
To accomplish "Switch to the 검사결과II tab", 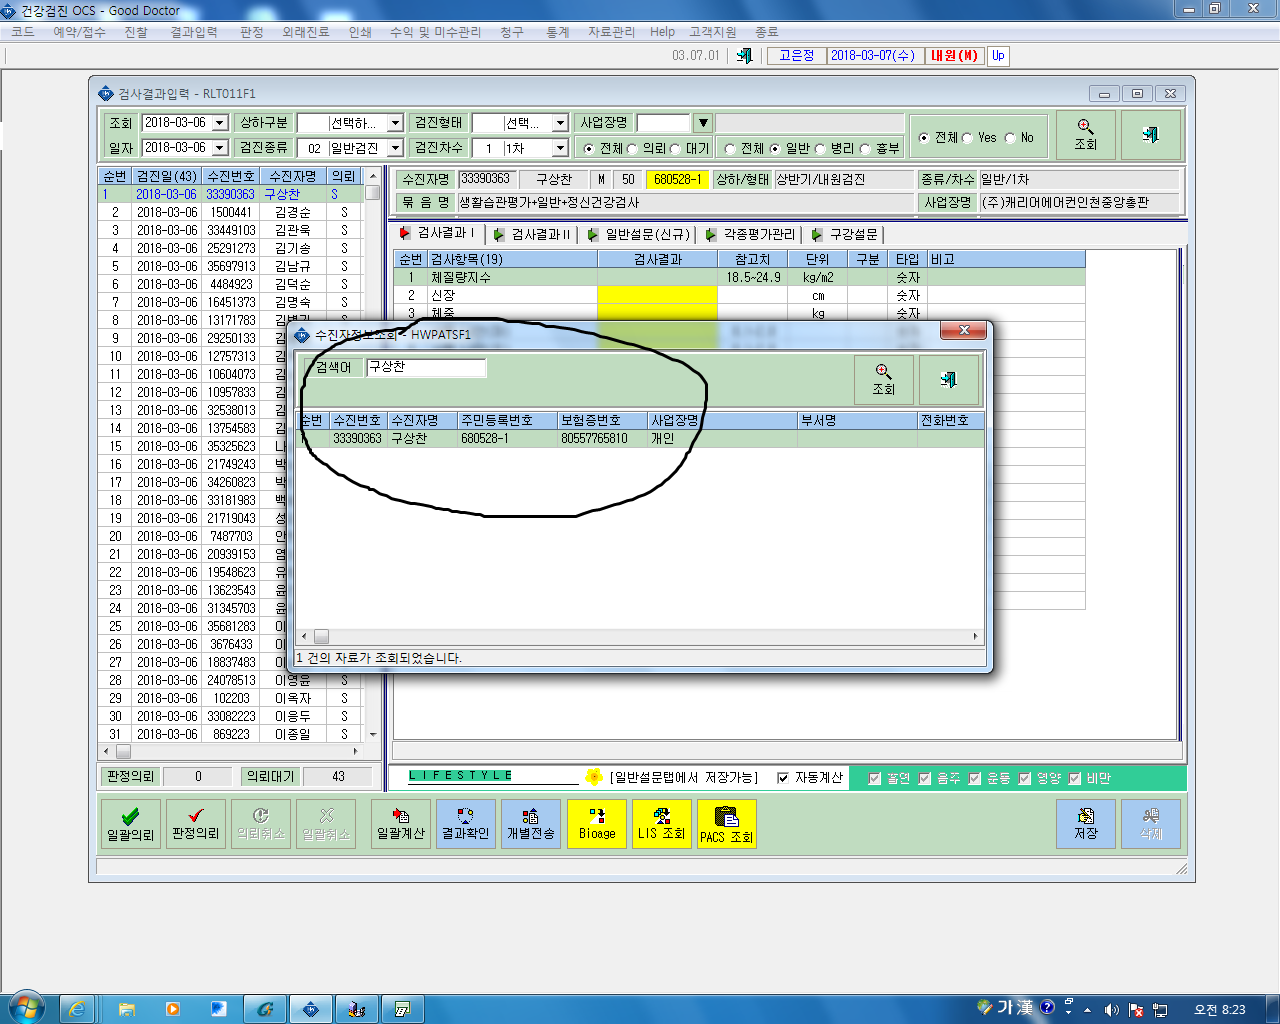I will click(x=532, y=234).
